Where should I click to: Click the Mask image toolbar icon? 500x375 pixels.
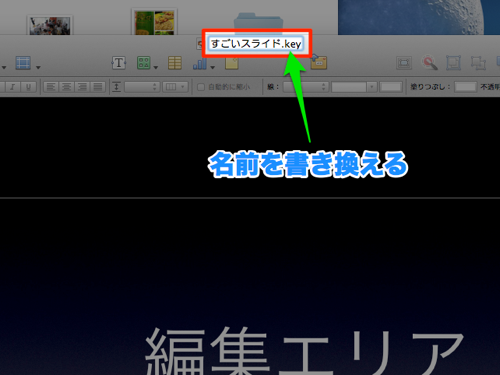(x=404, y=63)
